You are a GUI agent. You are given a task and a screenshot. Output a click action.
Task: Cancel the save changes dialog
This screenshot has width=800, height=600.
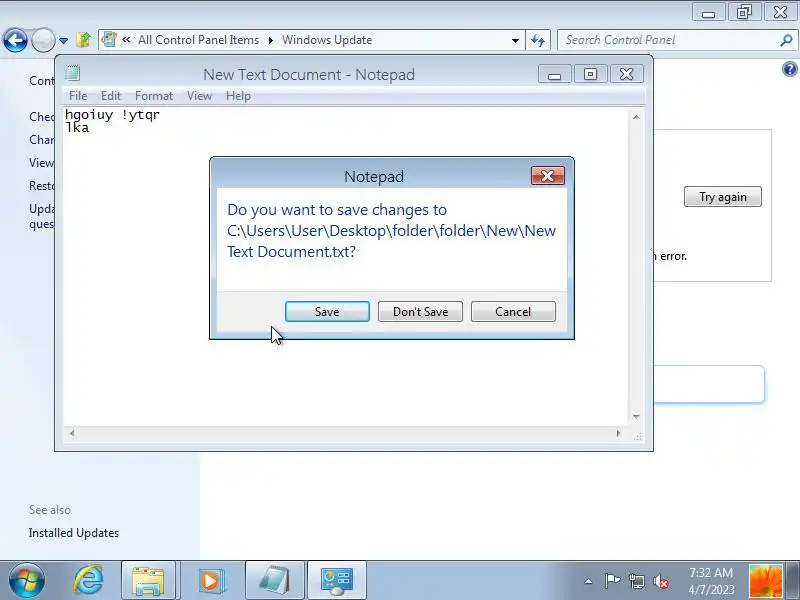(x=513, y=311)
